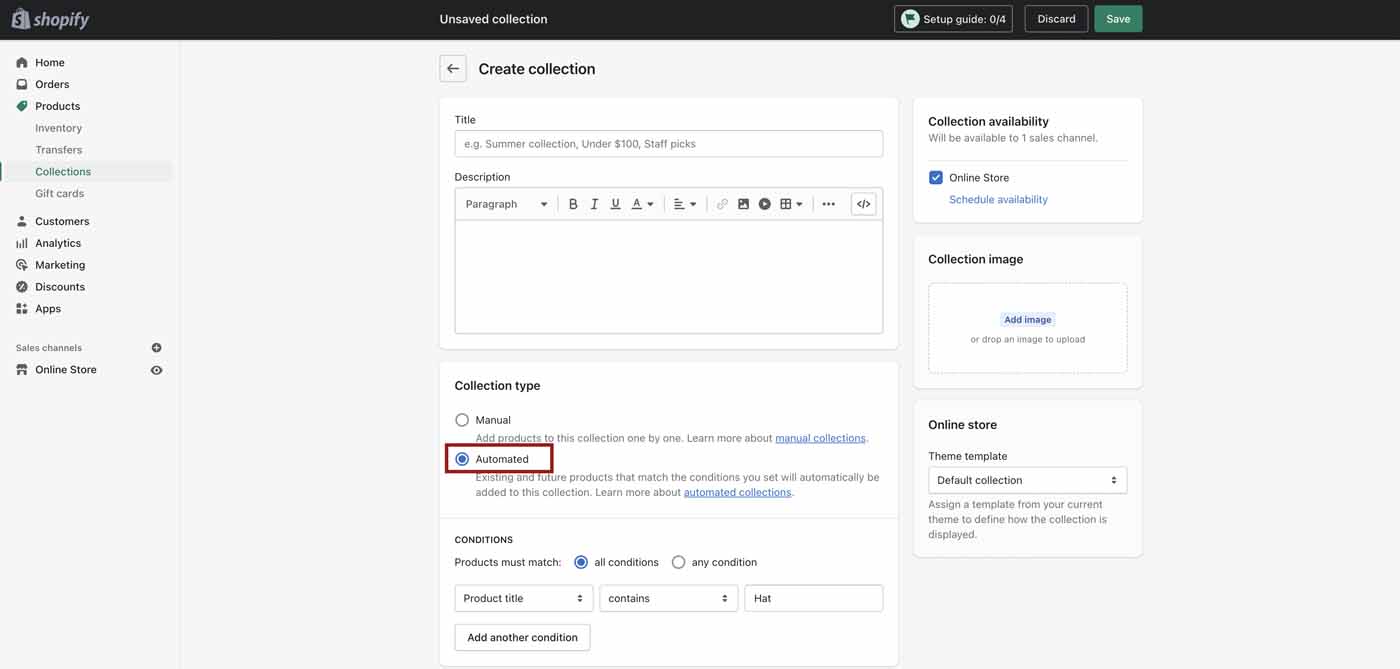
Task: Open Gift cards in the sidebar
Action: point(60,194)
